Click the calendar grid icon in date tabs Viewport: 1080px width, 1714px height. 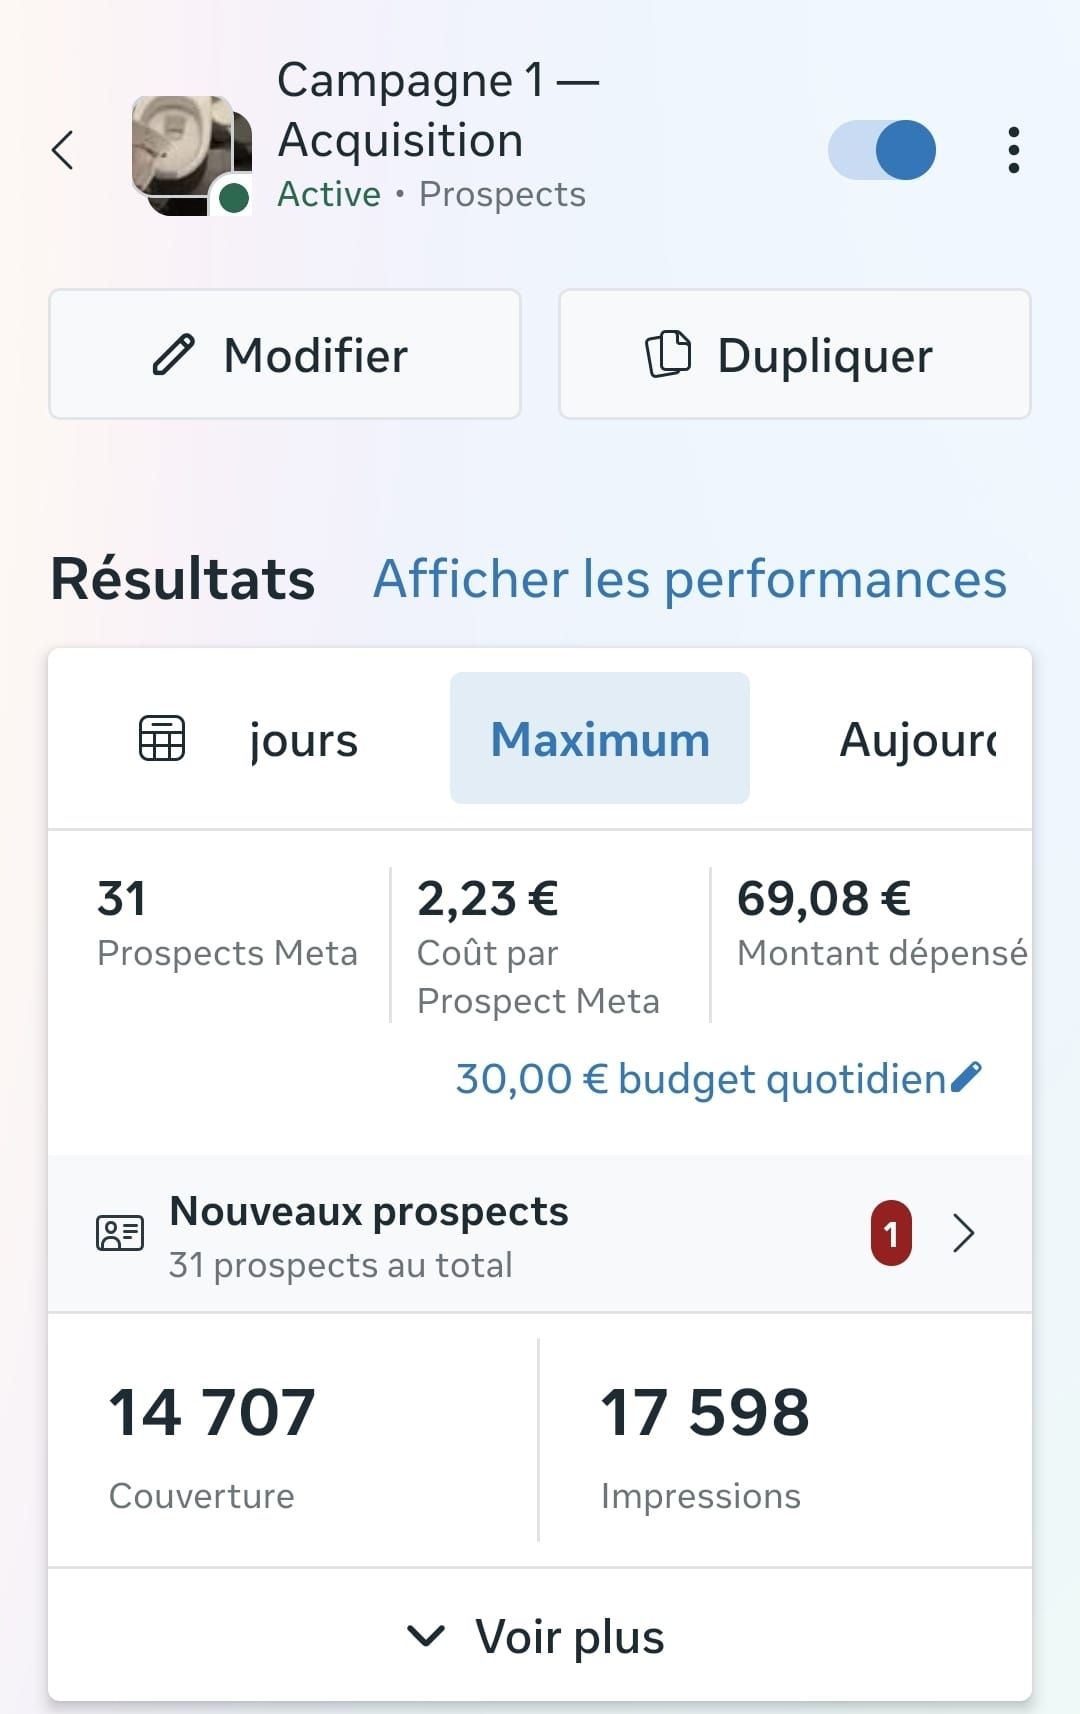pyautogui.click(x=161, y=739)
